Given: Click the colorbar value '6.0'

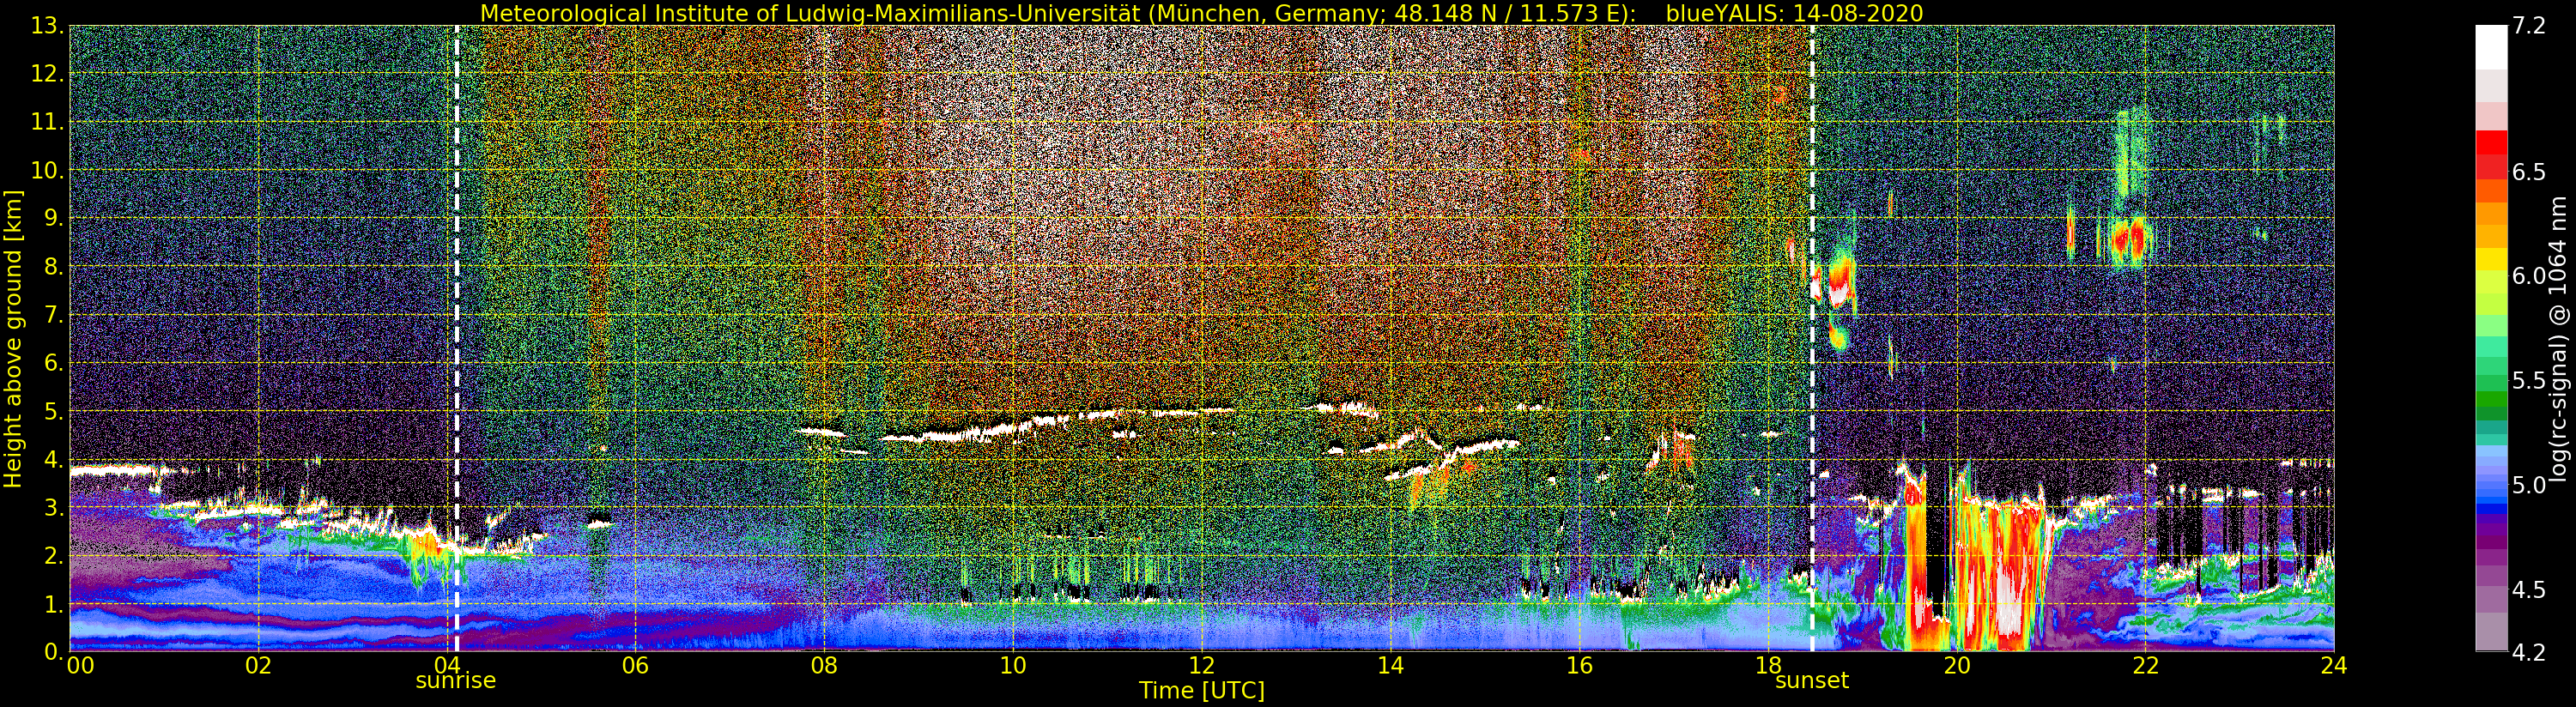Looking at the screenshot, I should coord(2529,276).
